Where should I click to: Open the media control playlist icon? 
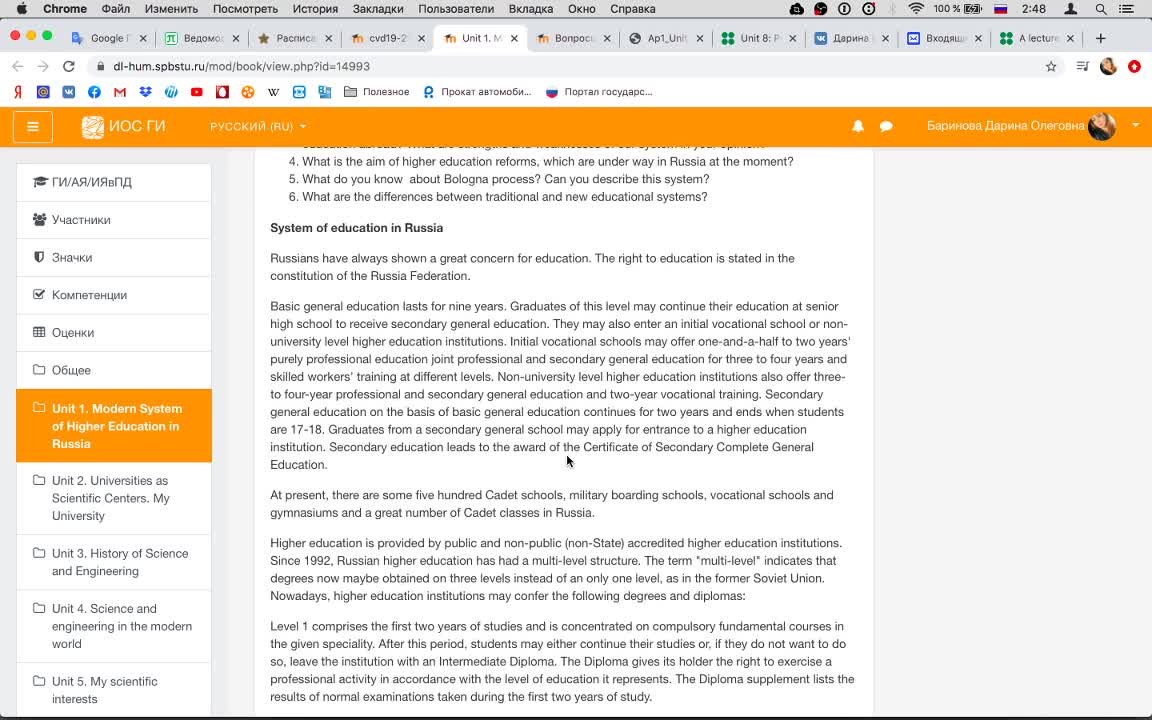(x=1082, y=66)
